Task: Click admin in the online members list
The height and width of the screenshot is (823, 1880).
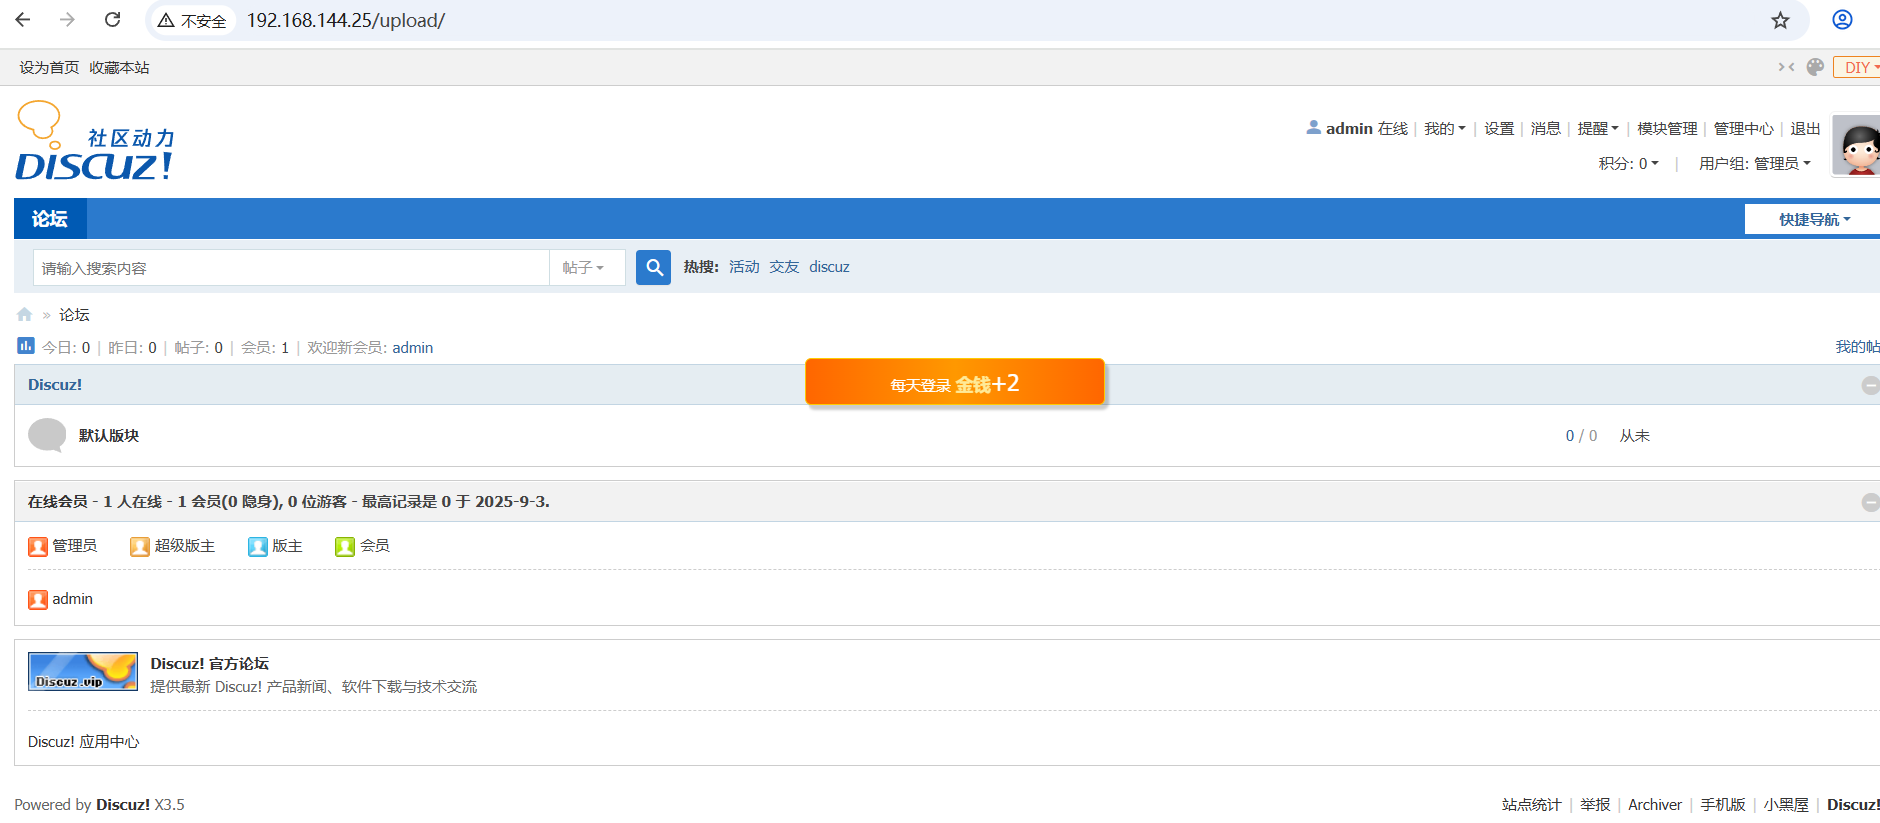Action: (x=72, y=598)
